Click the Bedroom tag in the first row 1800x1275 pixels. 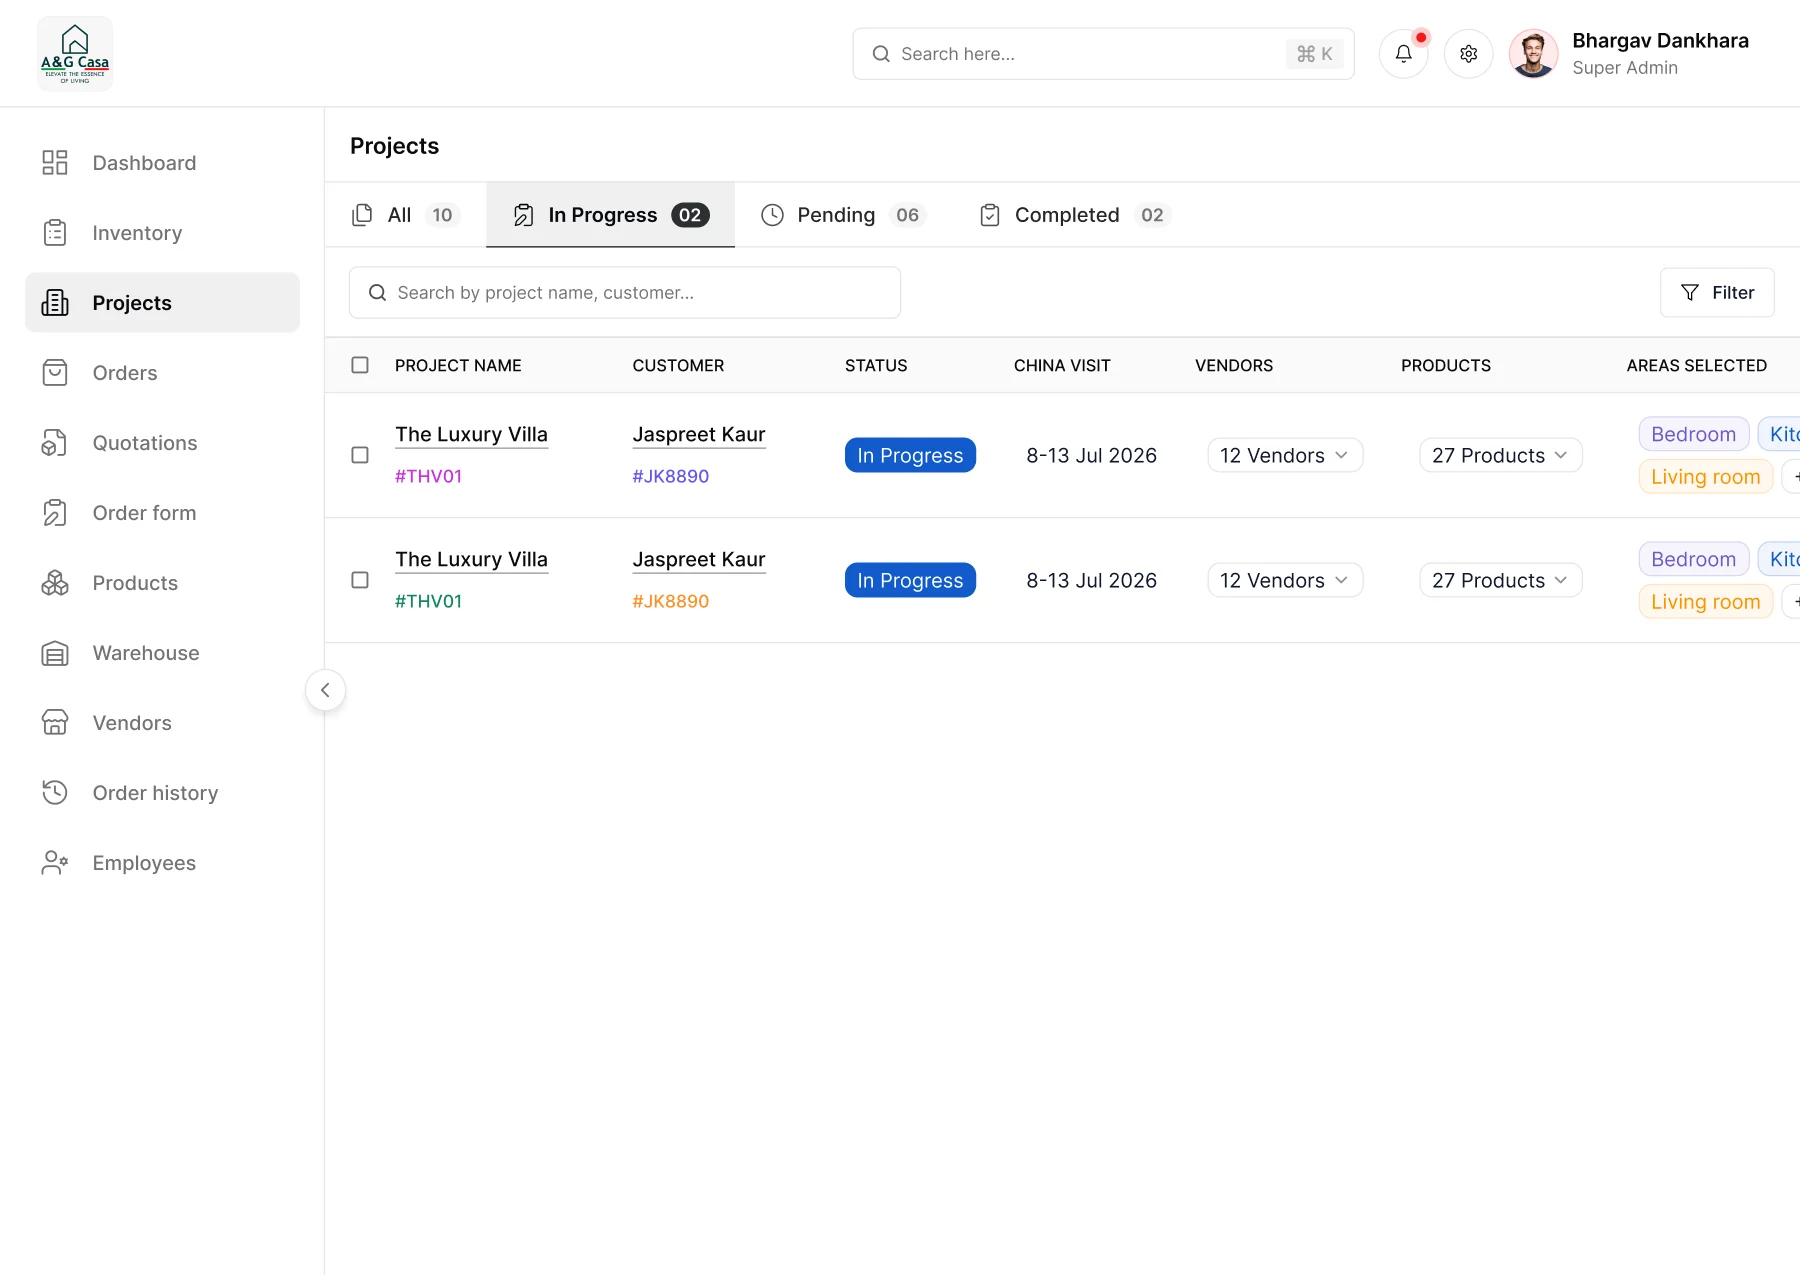(1693, 434)
